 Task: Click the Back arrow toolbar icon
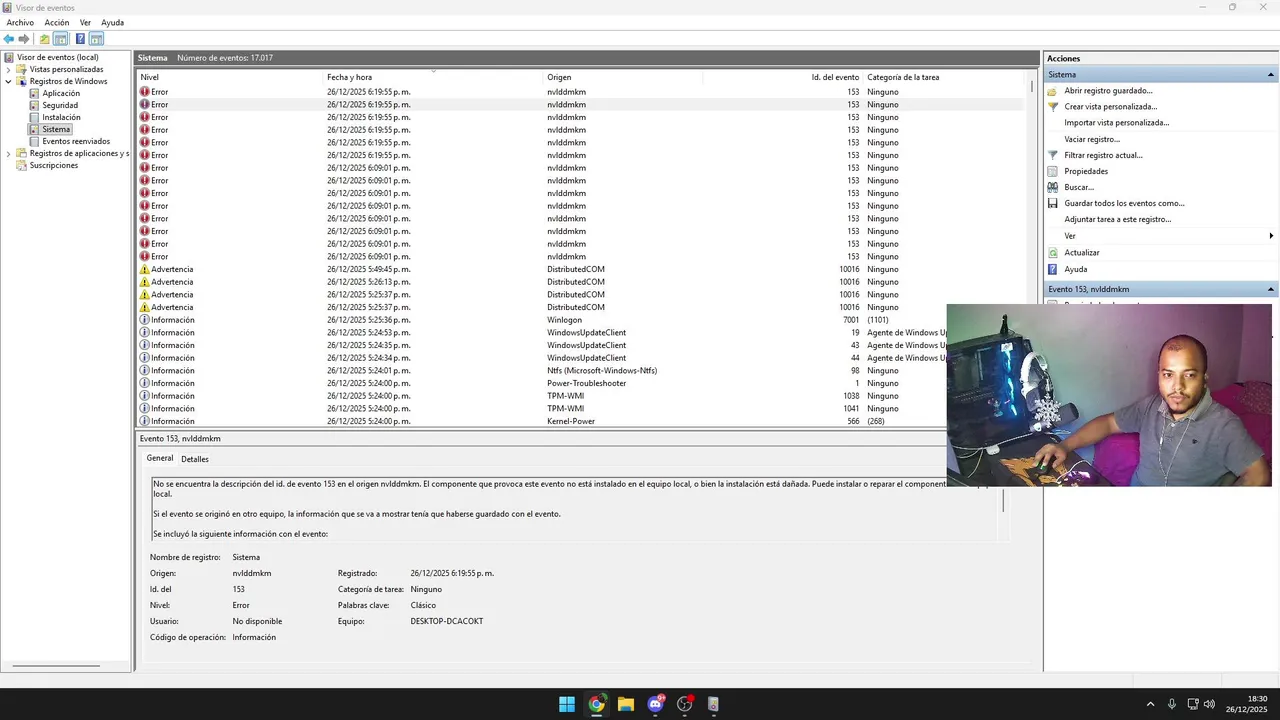(x=9, y=39)
